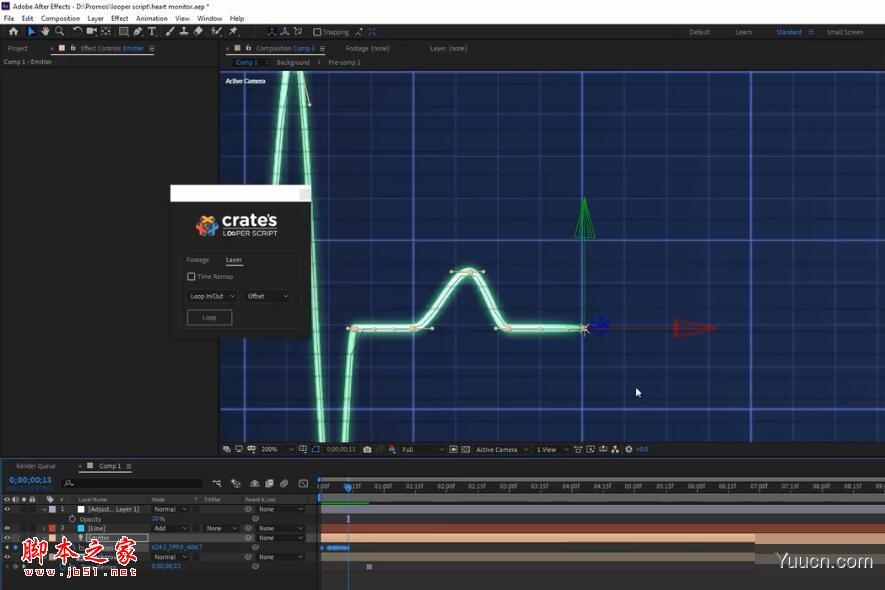Select the Brush tool

coord(170,32)
